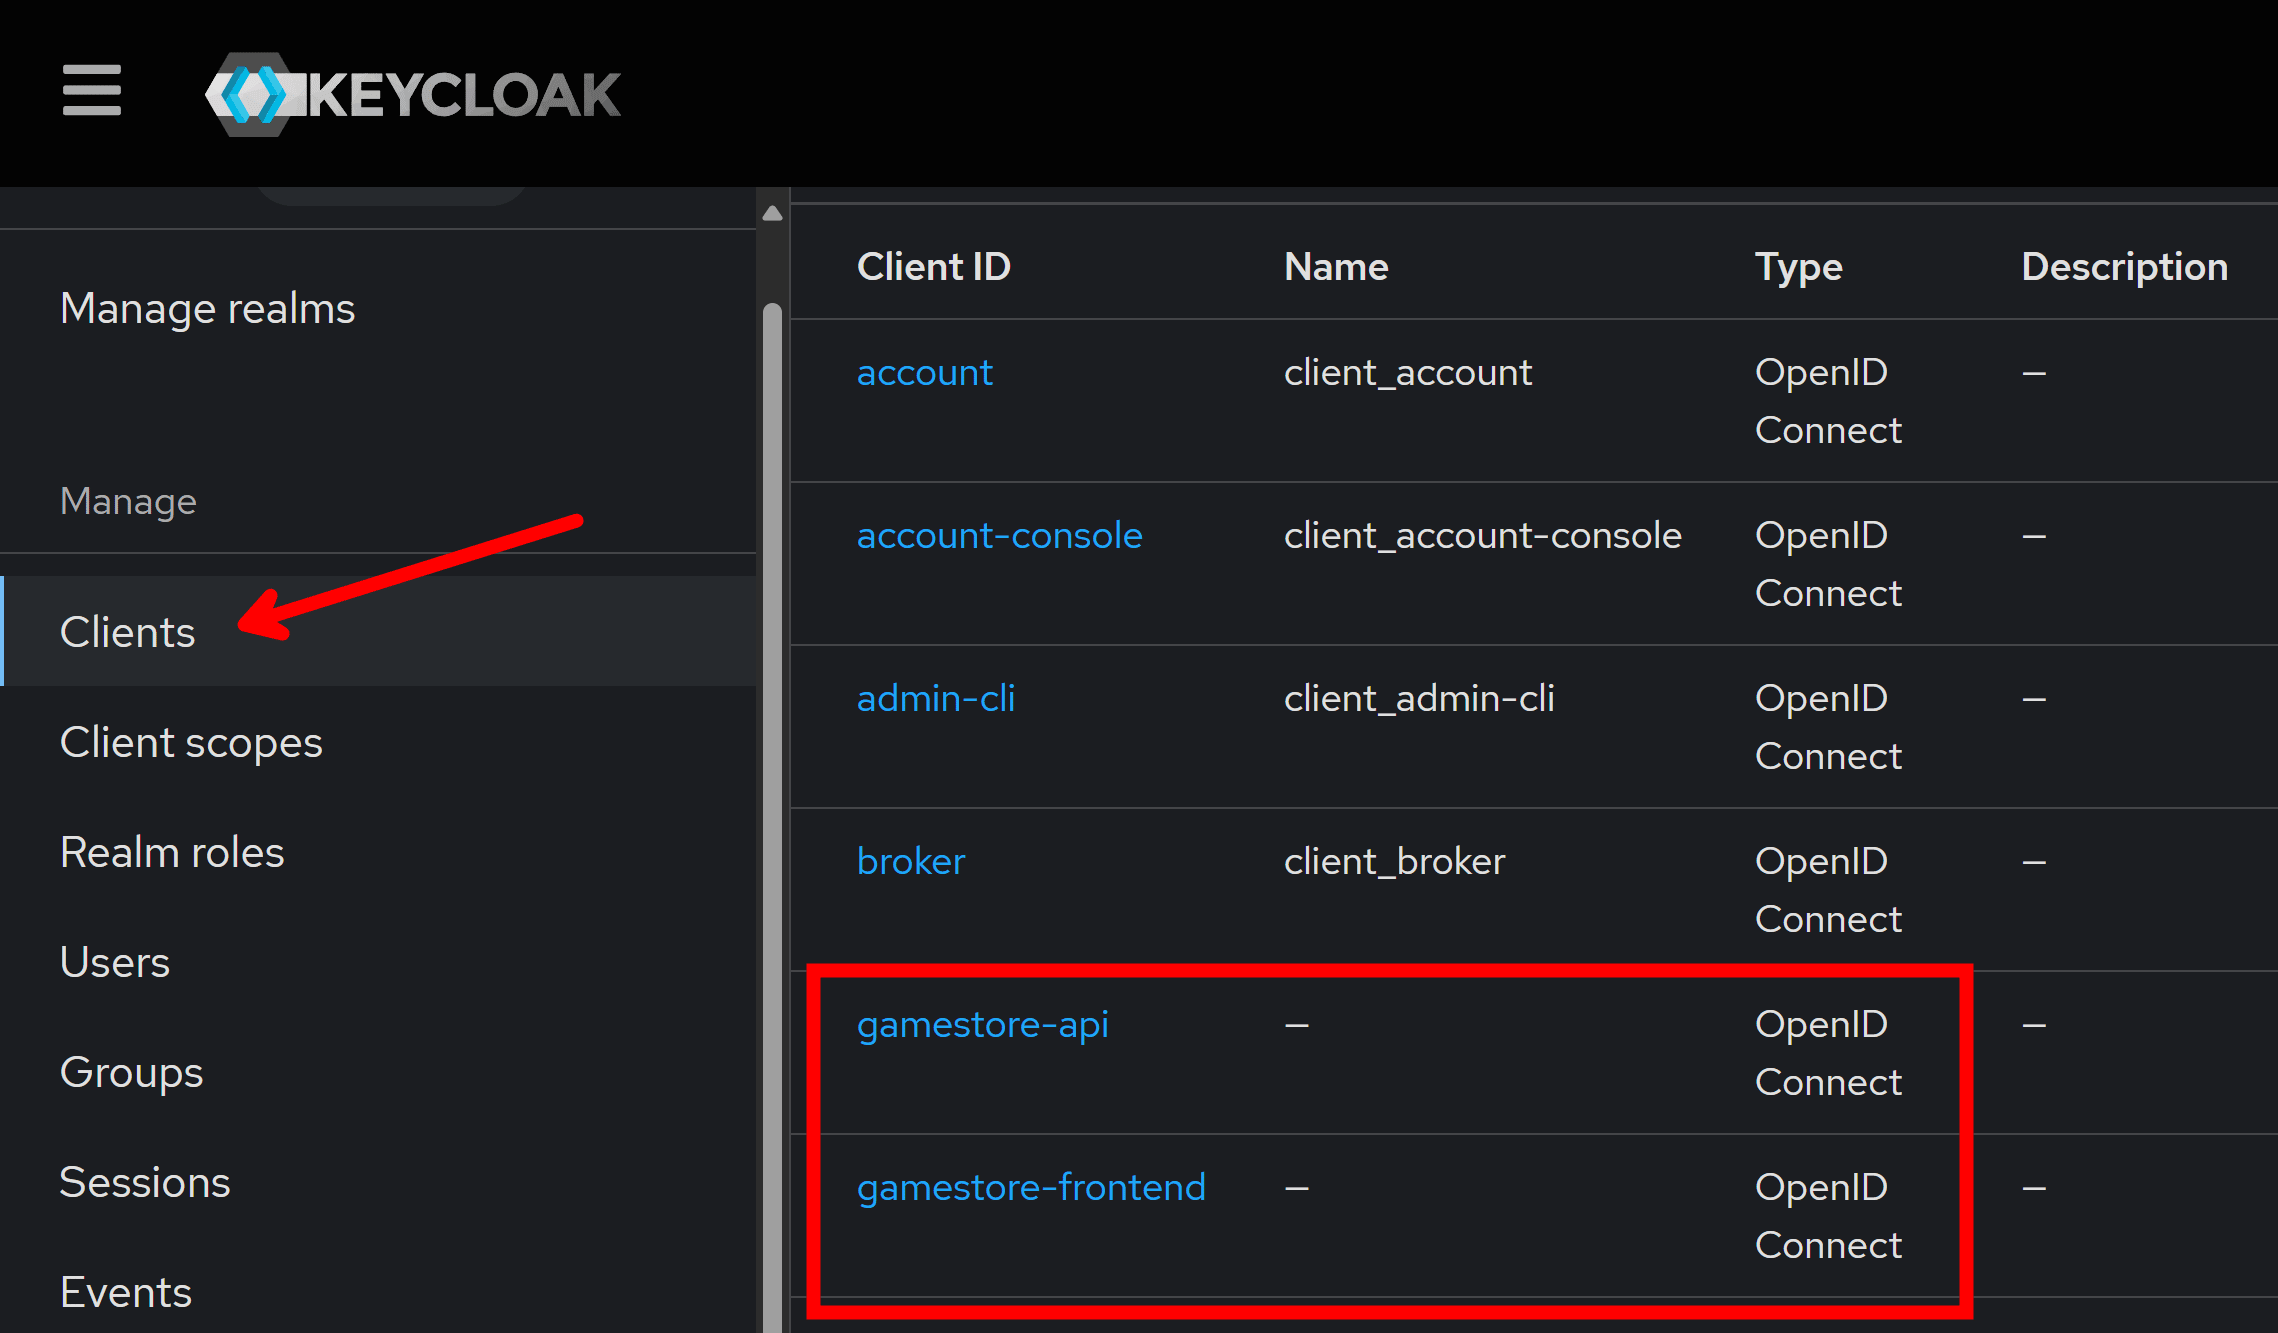The width and height of the screenshot is (2278, 1333).
Task: Click the Name column header
Action: [1336, 266]
